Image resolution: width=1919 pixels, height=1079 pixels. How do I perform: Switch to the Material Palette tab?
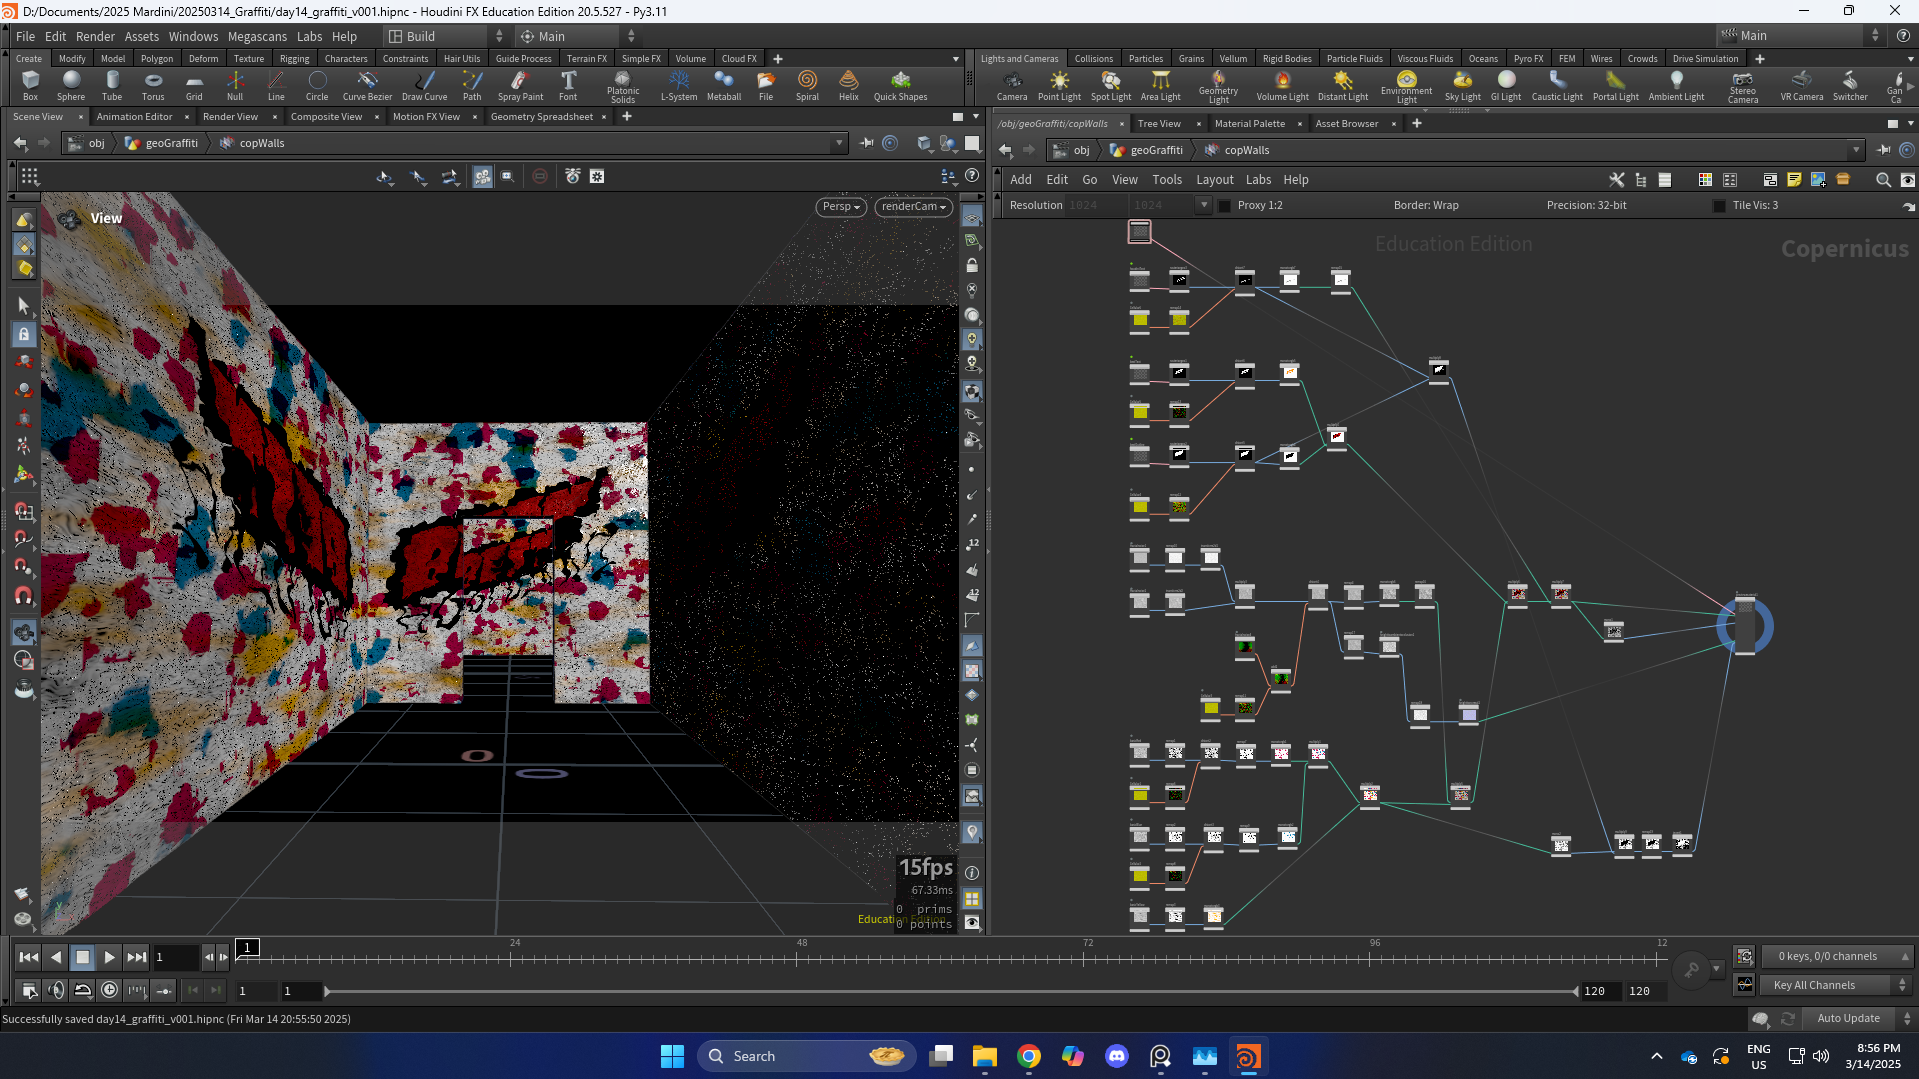(1249, 123)
